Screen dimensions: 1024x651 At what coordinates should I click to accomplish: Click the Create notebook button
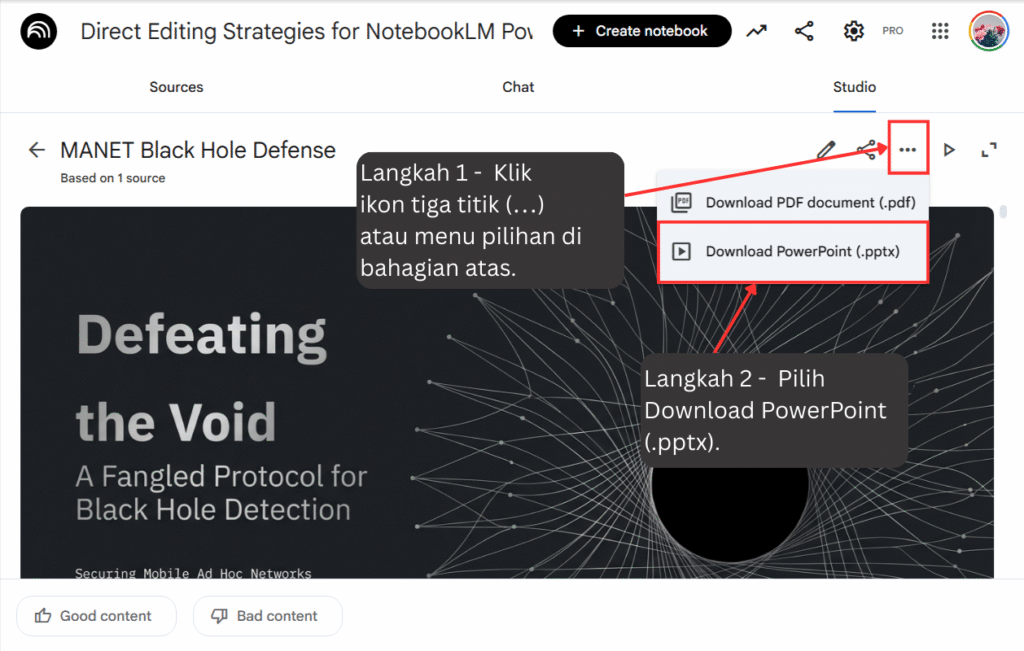pos(641,31)
